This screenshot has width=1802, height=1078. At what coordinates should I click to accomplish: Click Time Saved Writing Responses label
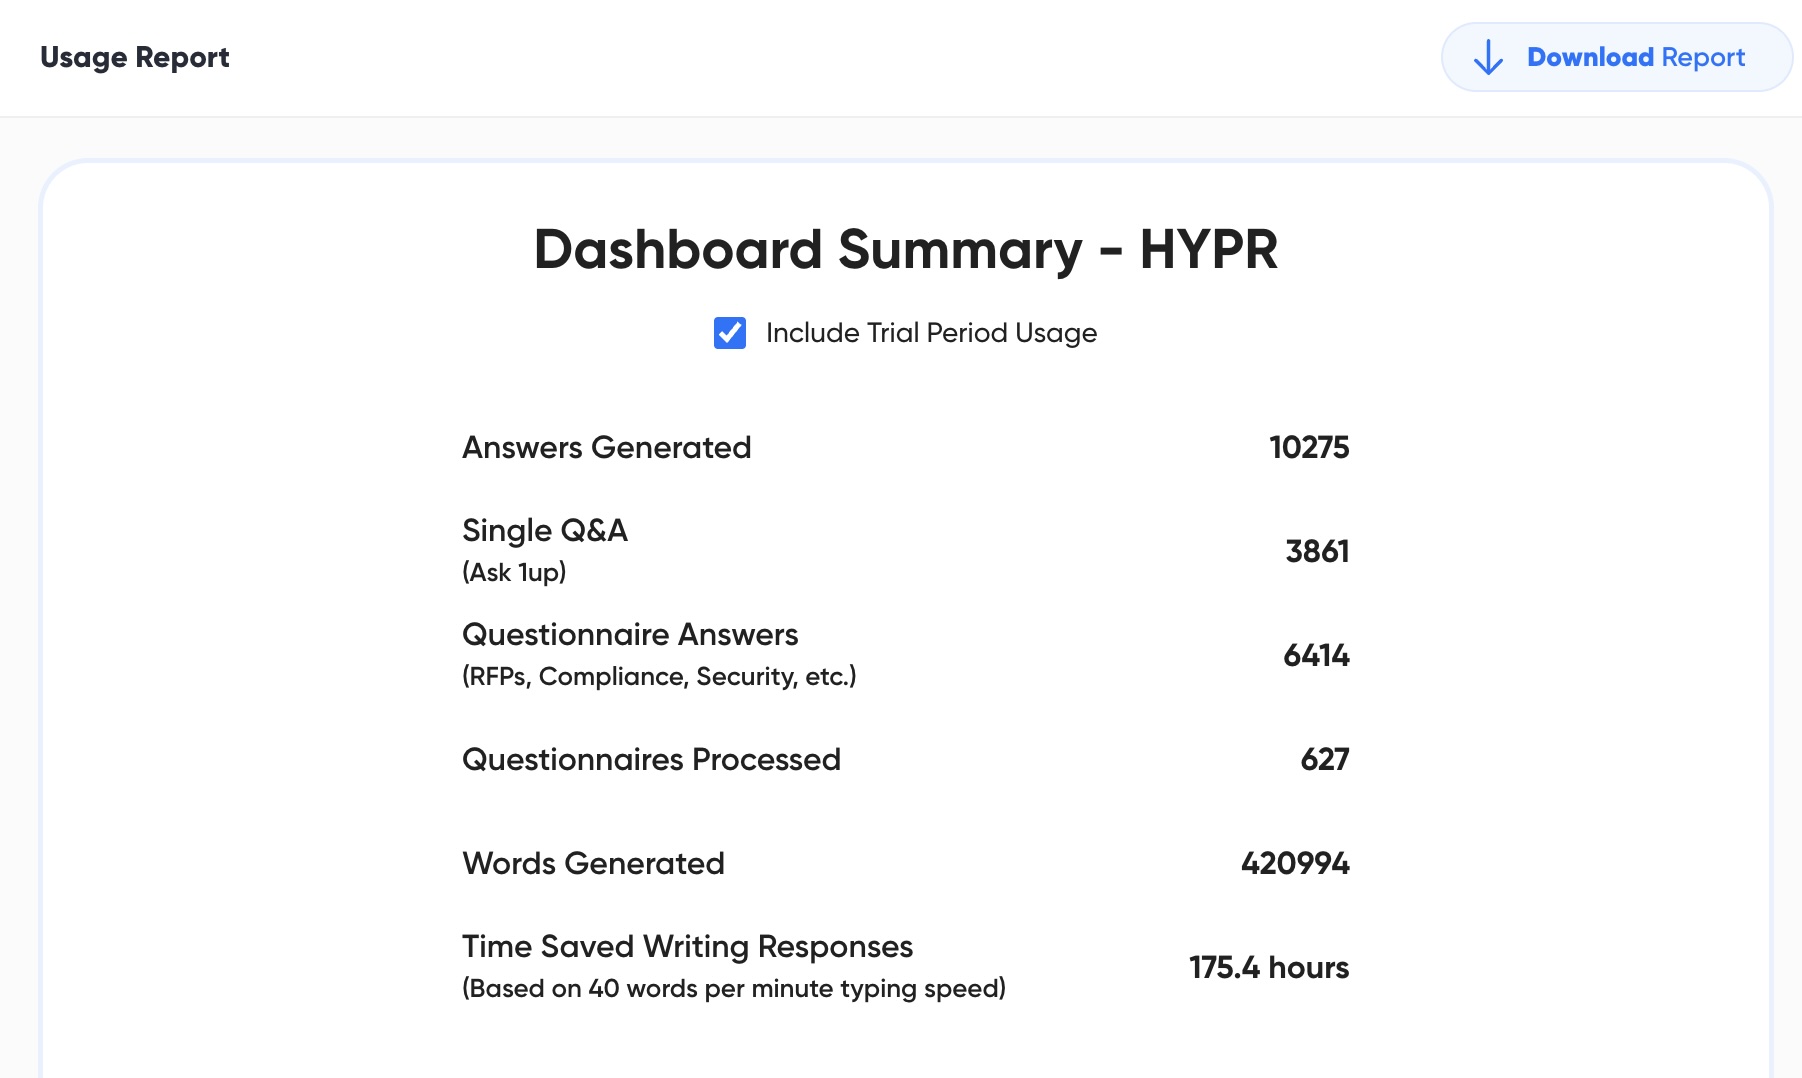[688, 946]
